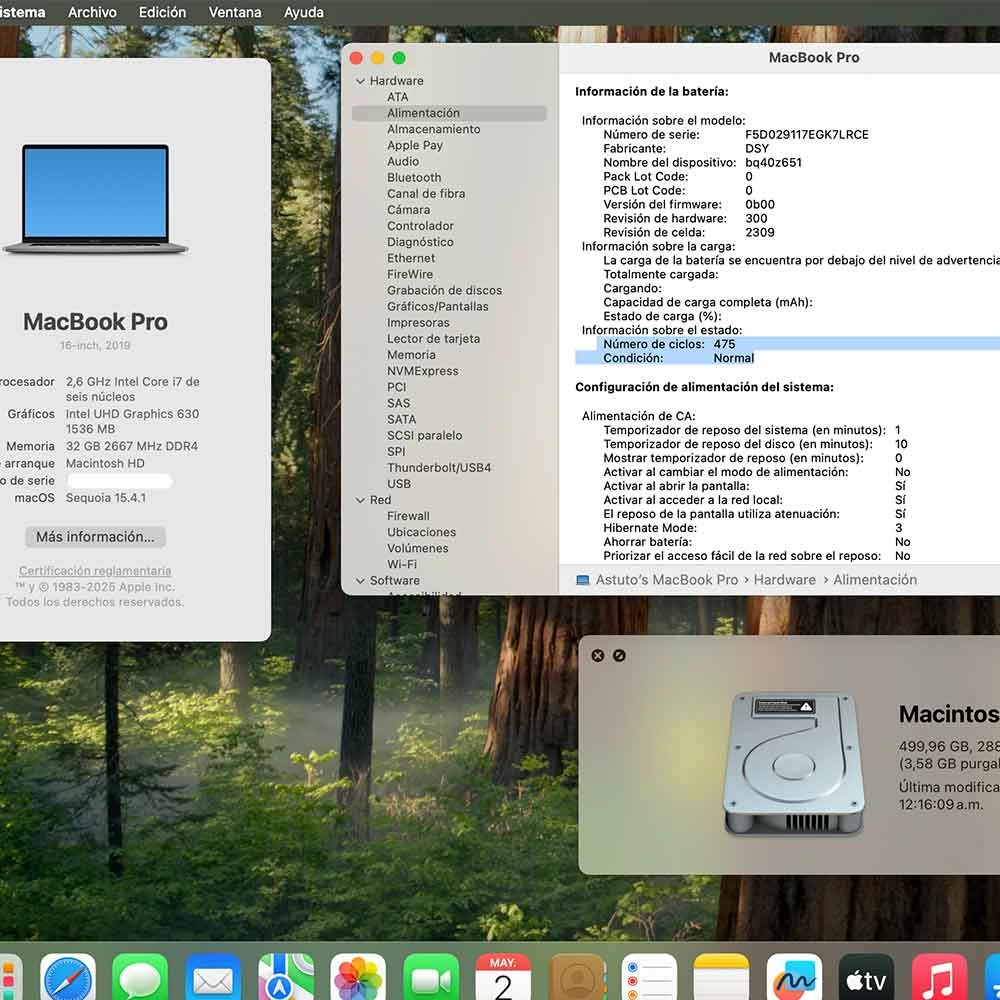Viewport: 1000px width, 1000px height.
Task: Launch Messages from the Dock
Action: pos(140,979)
